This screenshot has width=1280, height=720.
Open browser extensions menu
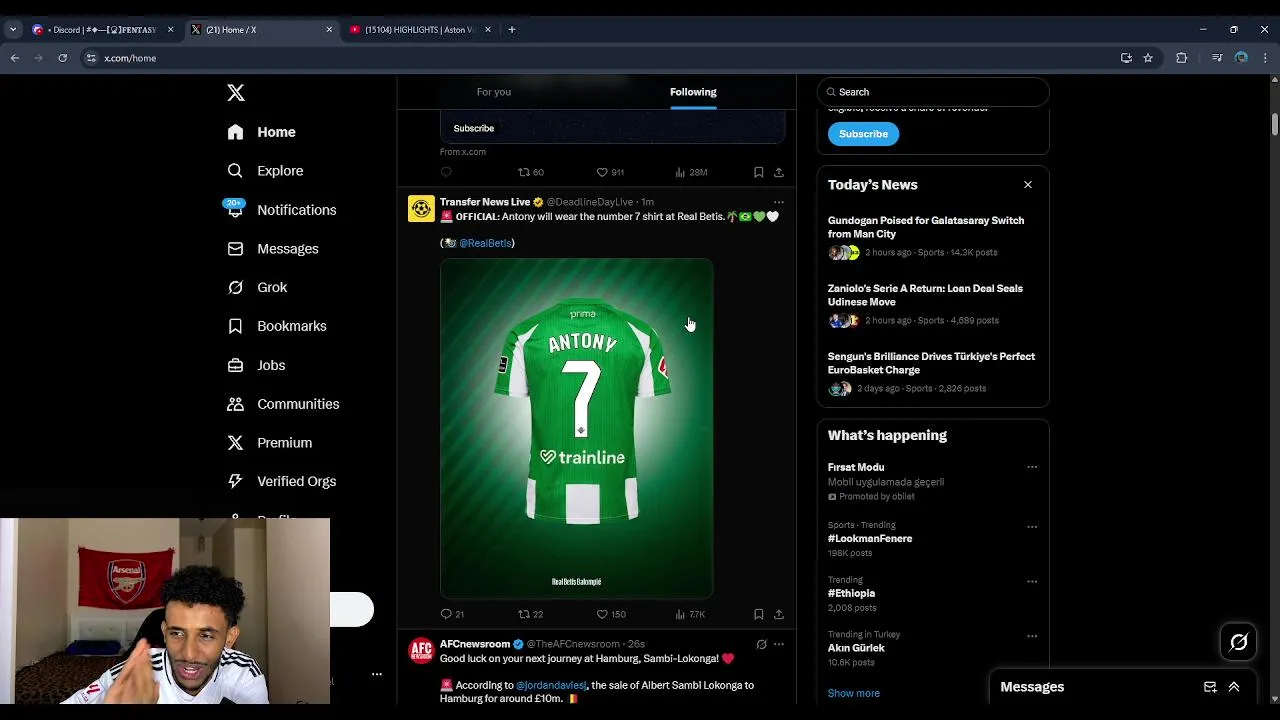1182,58
